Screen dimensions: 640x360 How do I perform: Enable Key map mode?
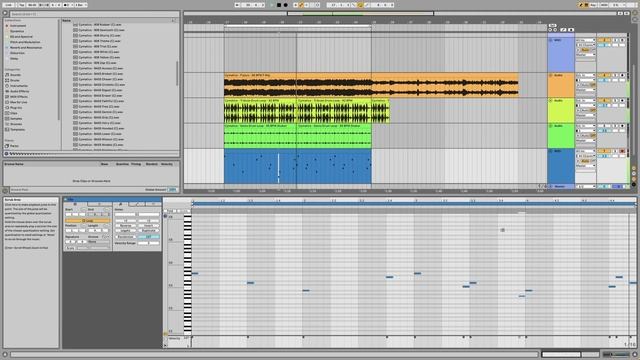click(x=593, y=5)
